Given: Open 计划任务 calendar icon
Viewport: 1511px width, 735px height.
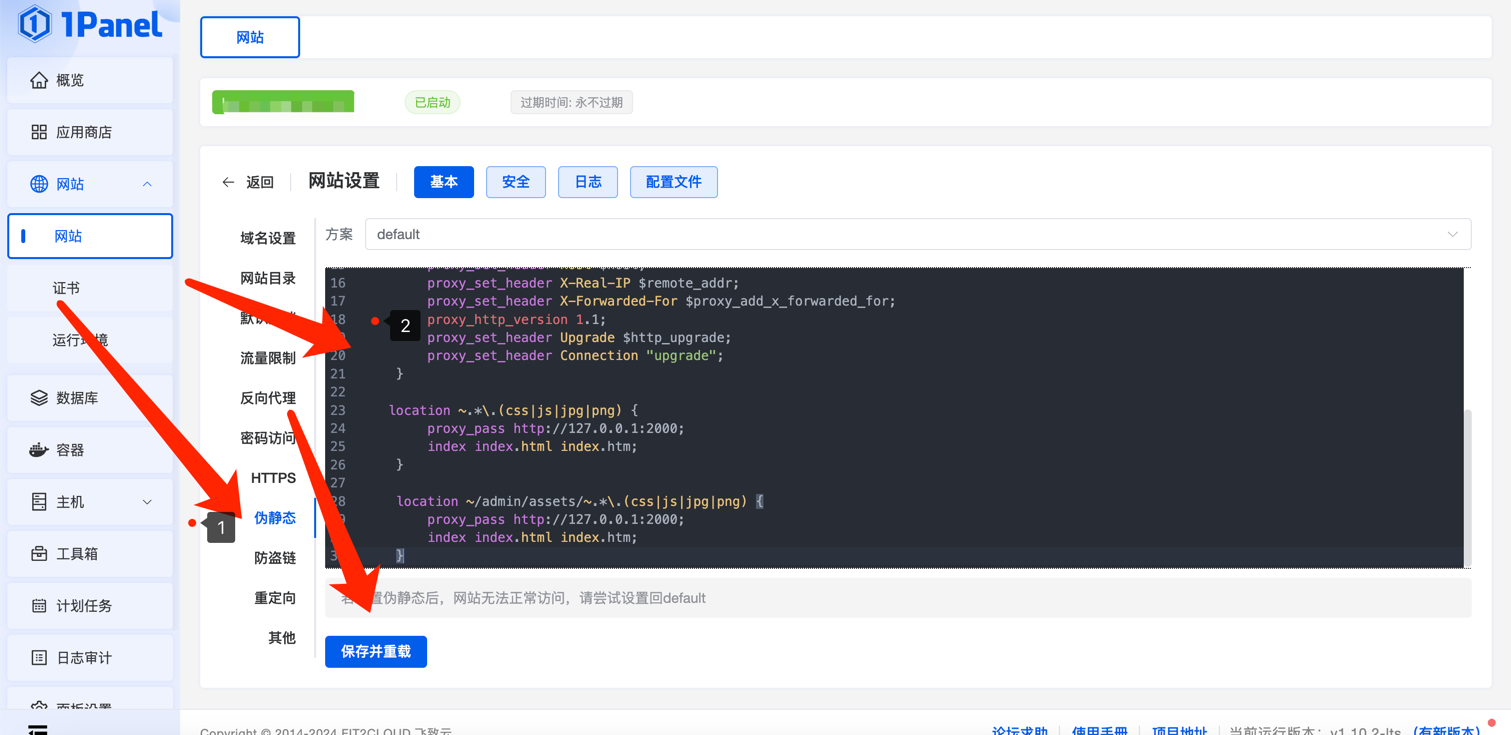Looking at the screenshot, I should tap(39, 606).
